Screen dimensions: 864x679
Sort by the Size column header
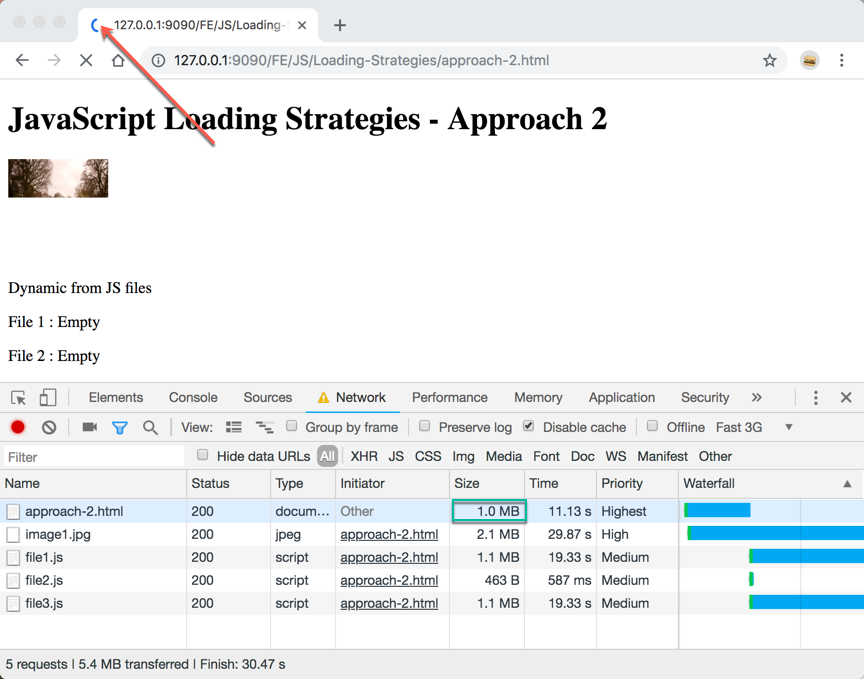(487, 484)
